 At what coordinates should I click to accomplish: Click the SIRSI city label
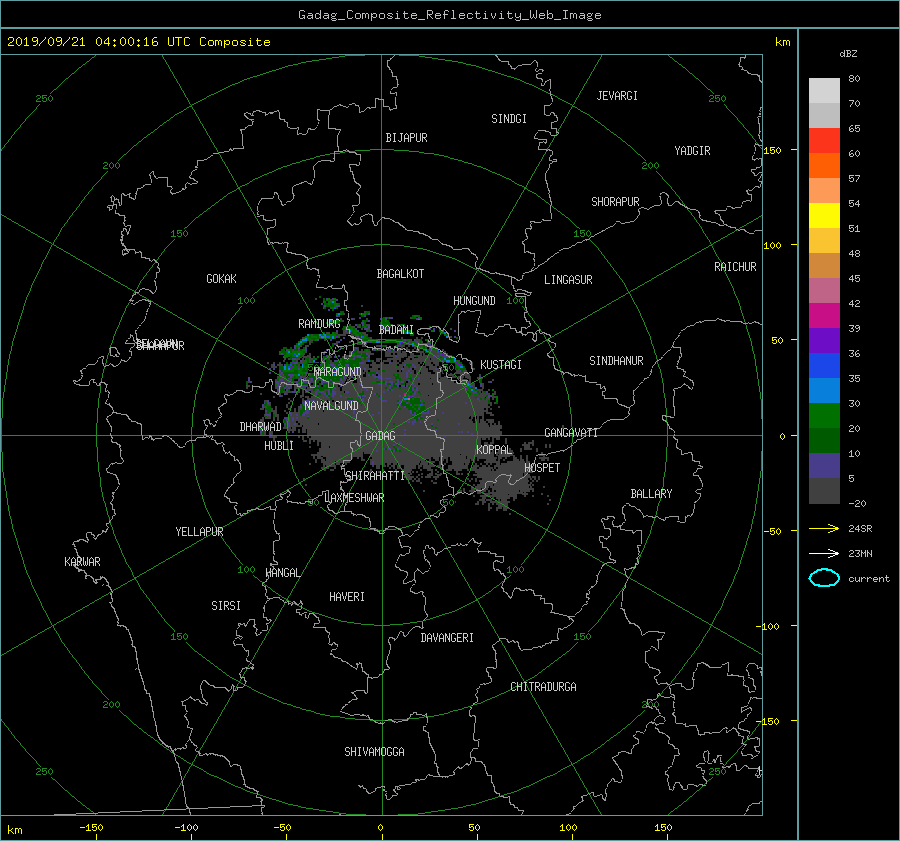[226, 606]
